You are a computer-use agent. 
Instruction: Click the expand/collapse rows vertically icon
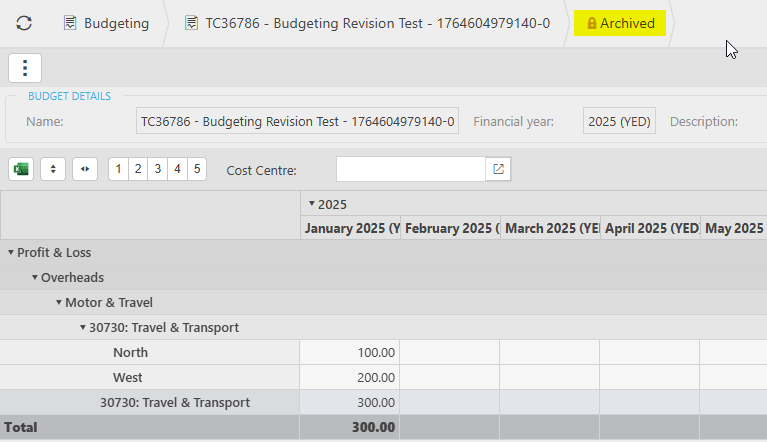(53, 169)
